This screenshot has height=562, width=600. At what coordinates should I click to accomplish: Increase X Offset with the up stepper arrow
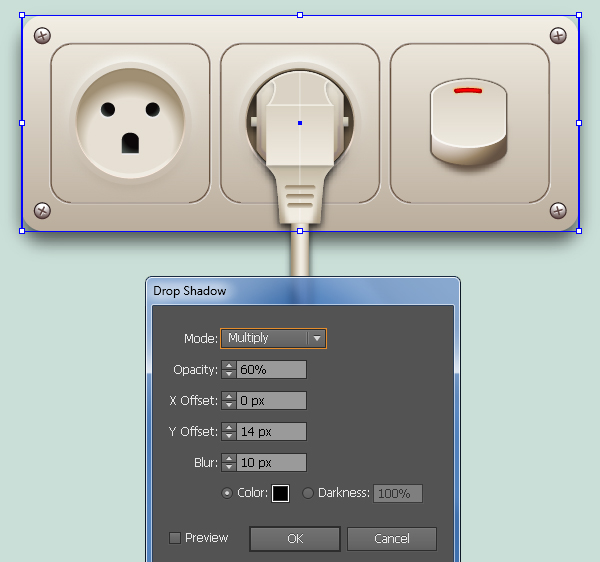pos(229,397)
